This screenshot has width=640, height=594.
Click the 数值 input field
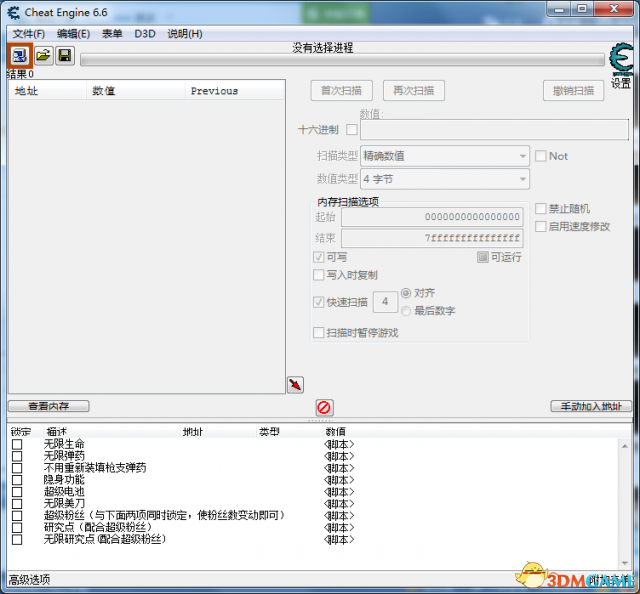pyautogui.click(x=494, y=130)
